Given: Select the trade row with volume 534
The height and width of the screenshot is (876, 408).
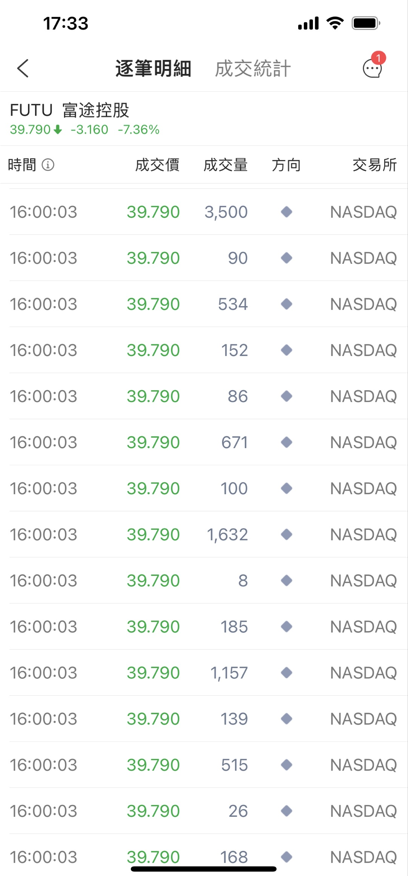Looking at the screenshot, I should tap(204, 304).
